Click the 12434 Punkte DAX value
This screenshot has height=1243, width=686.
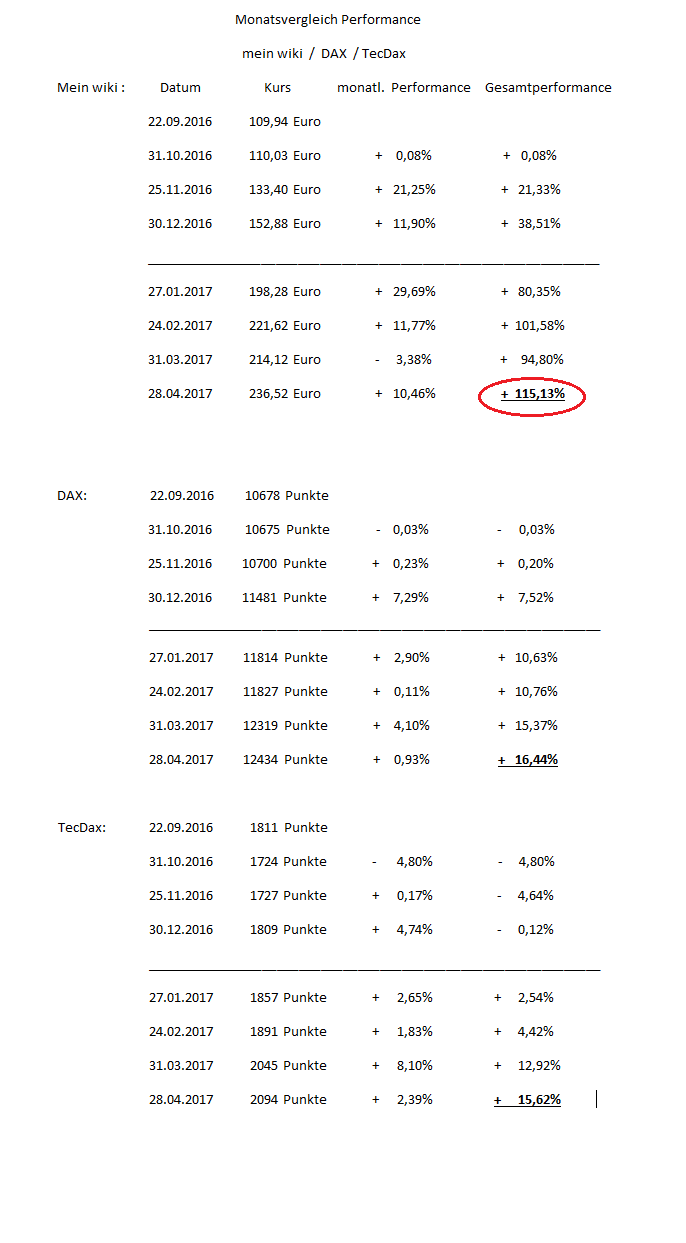285,760
